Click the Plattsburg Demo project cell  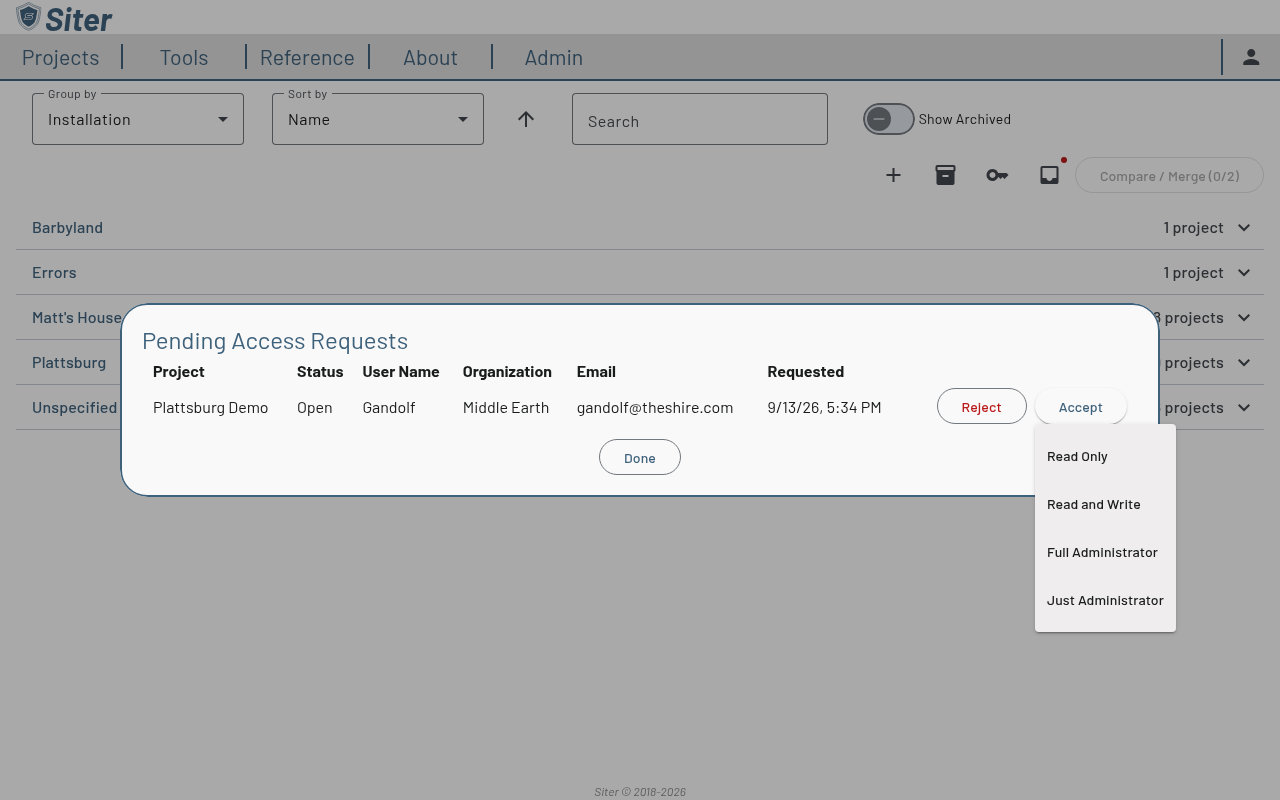point(210,407)
